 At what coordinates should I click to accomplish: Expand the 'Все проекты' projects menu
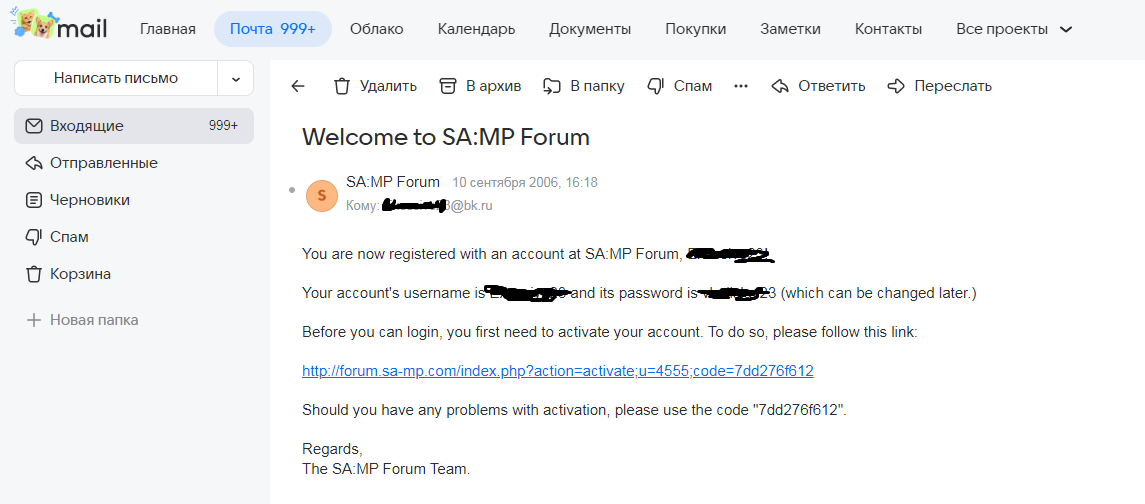click(1014, 29)
